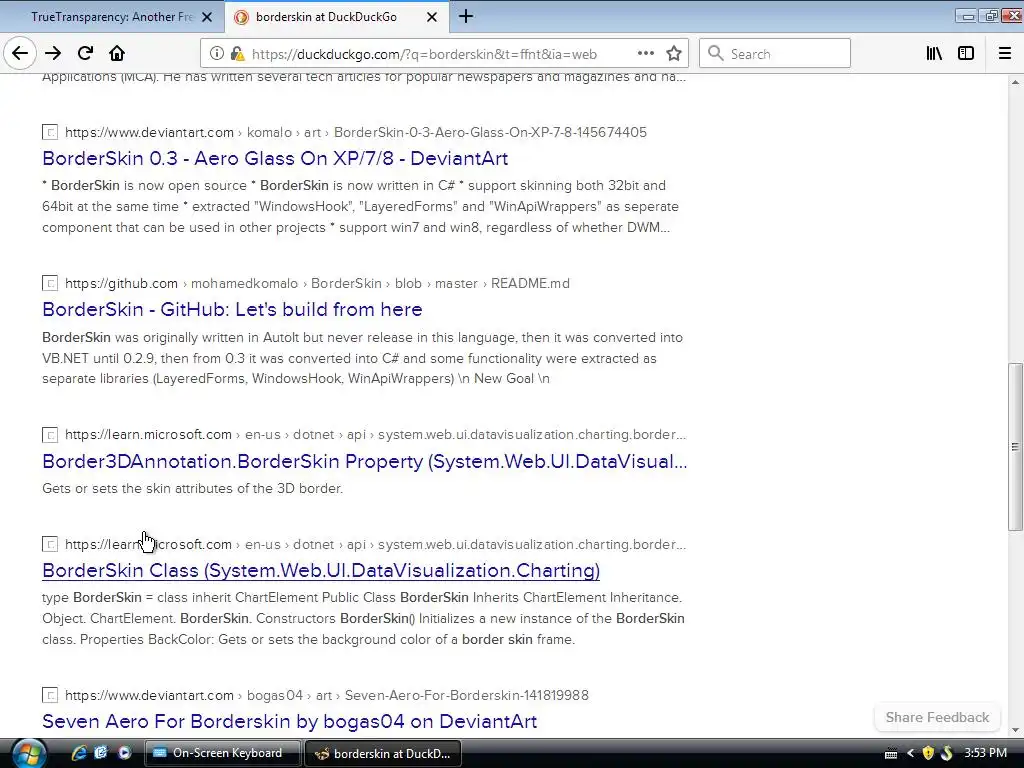The height and width of the screenshot is (768, 1024).
Task: Reload the current page
Action: [85, 53]
